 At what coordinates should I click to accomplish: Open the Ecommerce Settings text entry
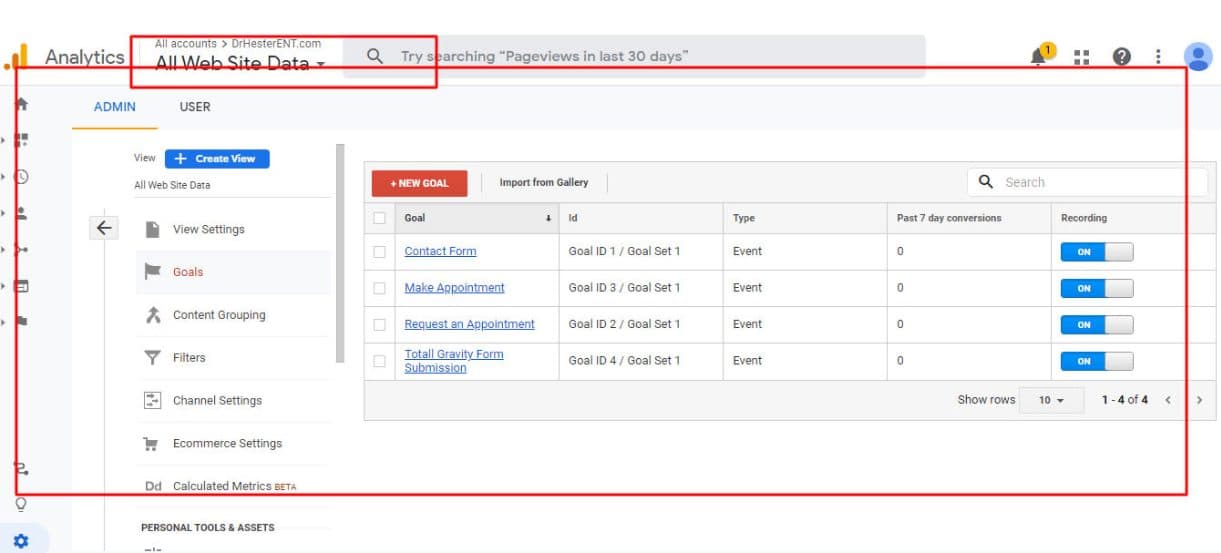[x=227, y=444]
